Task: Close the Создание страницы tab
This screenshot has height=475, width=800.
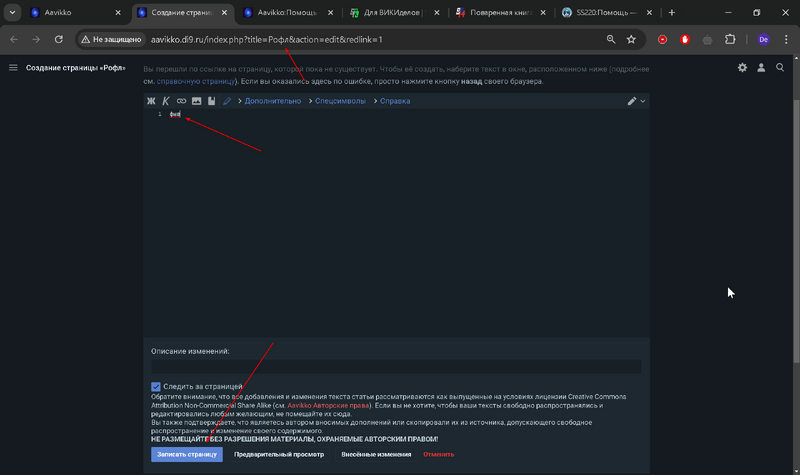Action: click(x=224, y=12)
